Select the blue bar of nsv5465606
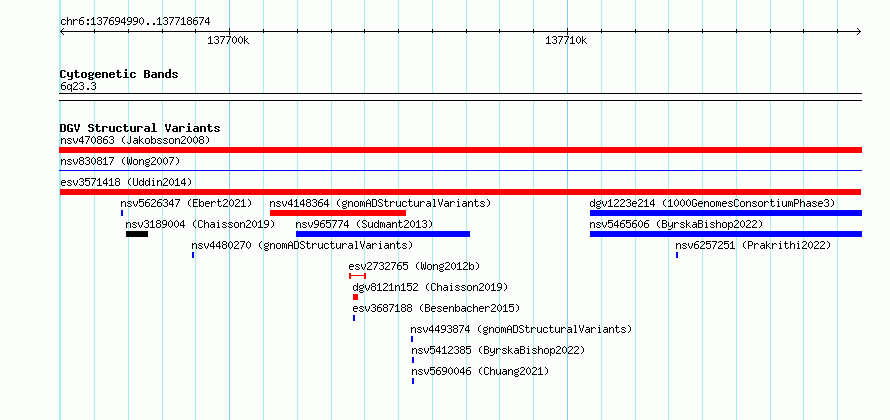Image resolution: width=890 pixels, height=420 pixels. coord(726,234)
